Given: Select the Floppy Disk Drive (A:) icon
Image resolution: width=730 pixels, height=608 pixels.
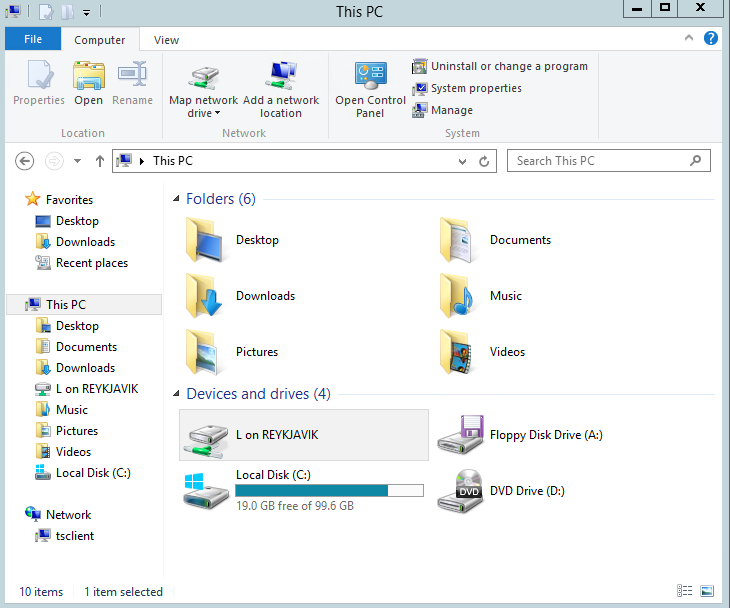Looking at the screenshot, I should point(461,435).
